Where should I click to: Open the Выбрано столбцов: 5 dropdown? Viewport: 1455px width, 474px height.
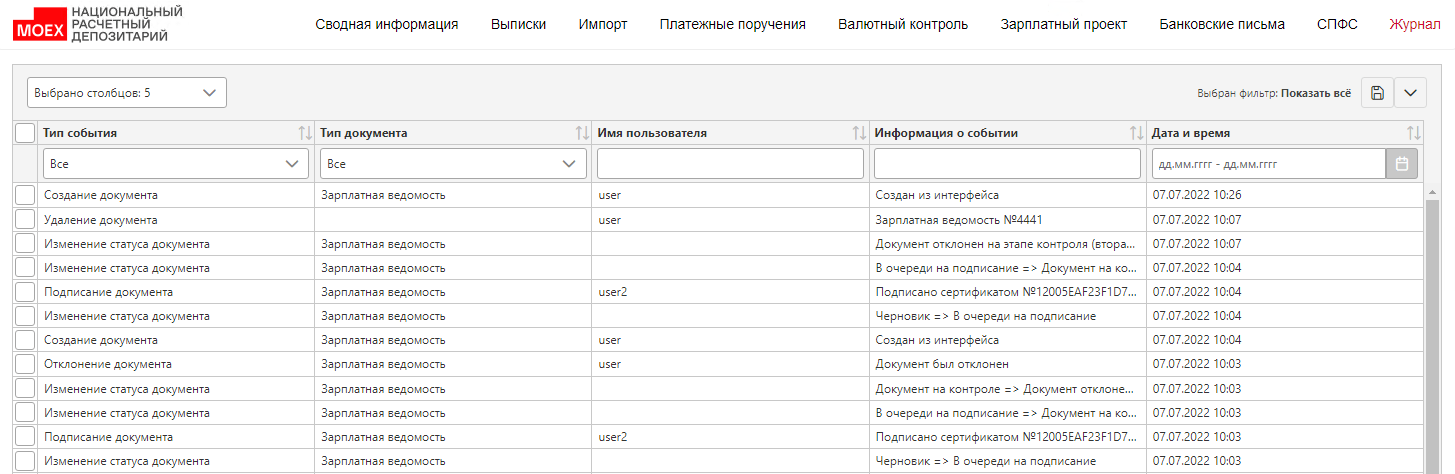[127, 93]
